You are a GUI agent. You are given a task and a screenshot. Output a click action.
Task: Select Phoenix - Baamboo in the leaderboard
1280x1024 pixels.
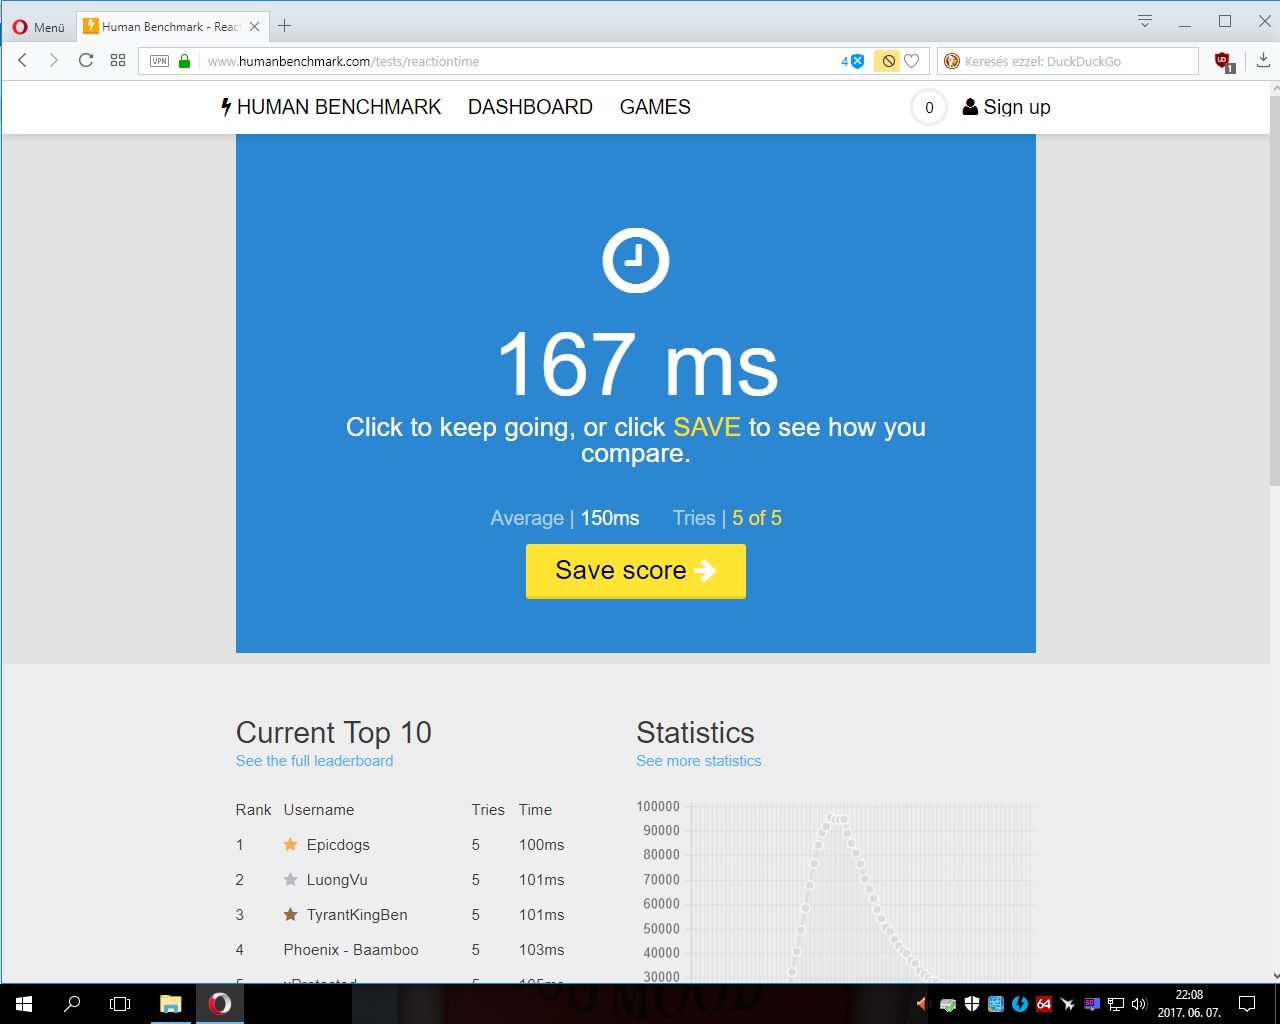click(351, 950)
